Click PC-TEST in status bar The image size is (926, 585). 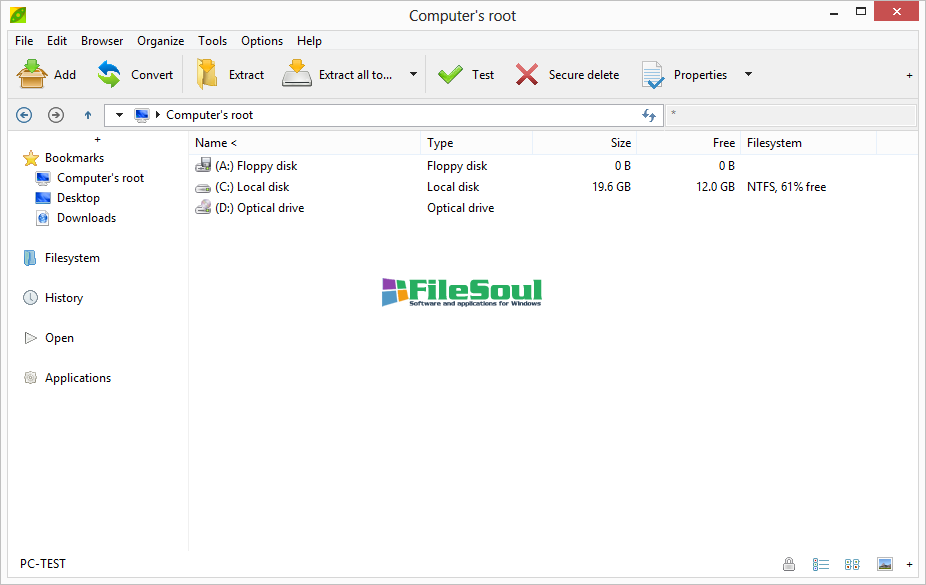coord(43,564)
